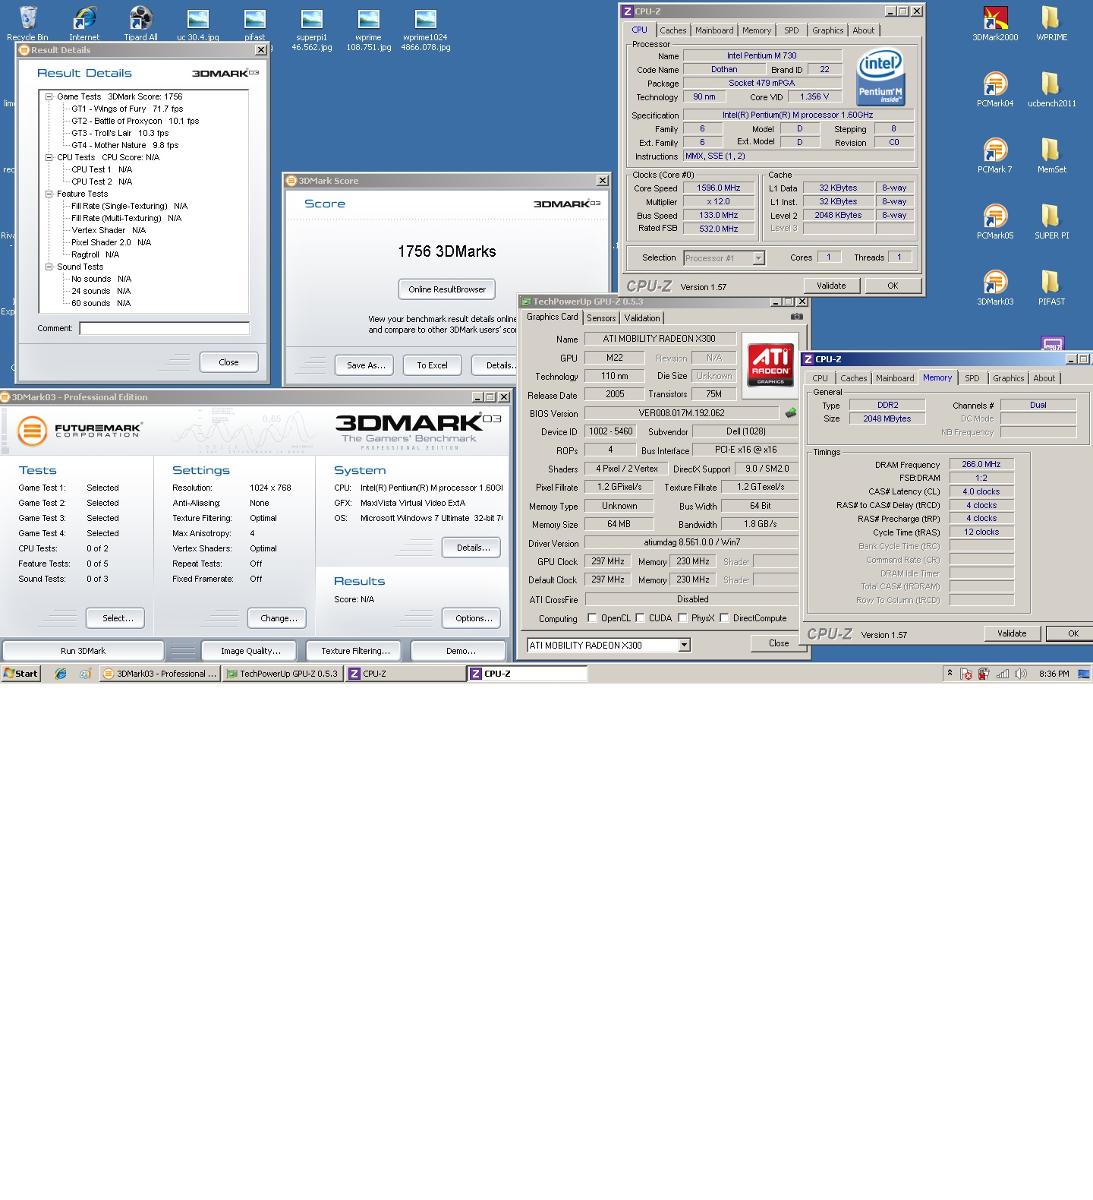Open the Sensors tab in GPU-Z

point(601,318)
